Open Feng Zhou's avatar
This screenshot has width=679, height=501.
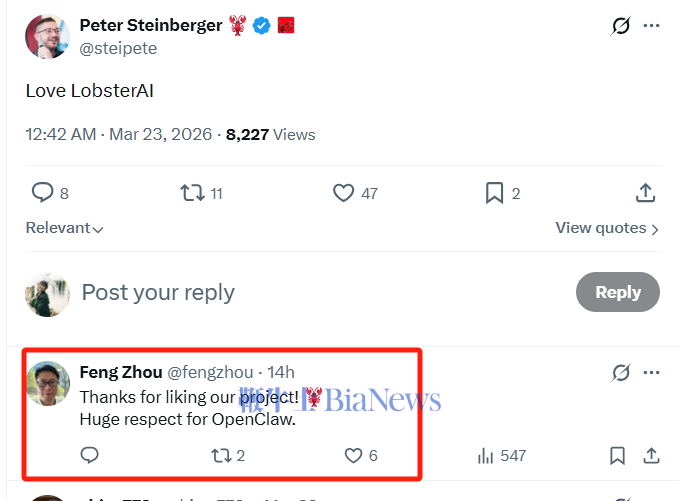point(47,383)
